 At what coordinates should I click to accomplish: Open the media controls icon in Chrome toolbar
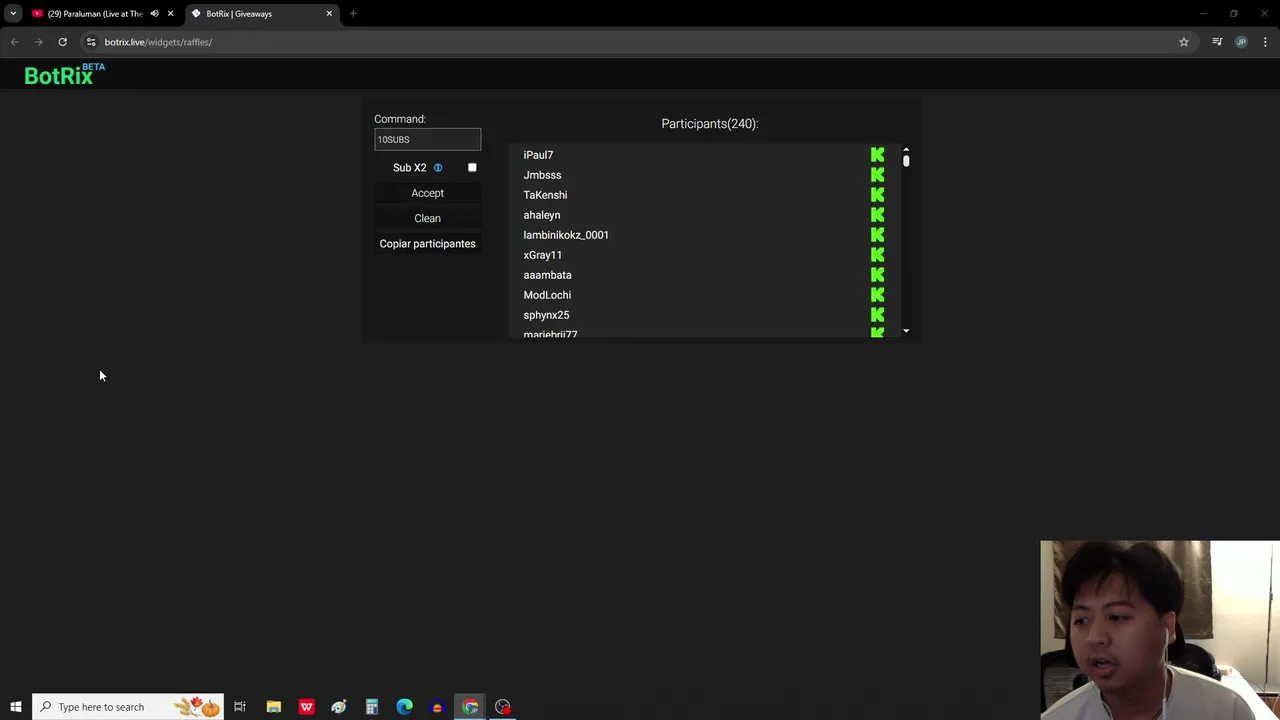(x=1217, y=42)
